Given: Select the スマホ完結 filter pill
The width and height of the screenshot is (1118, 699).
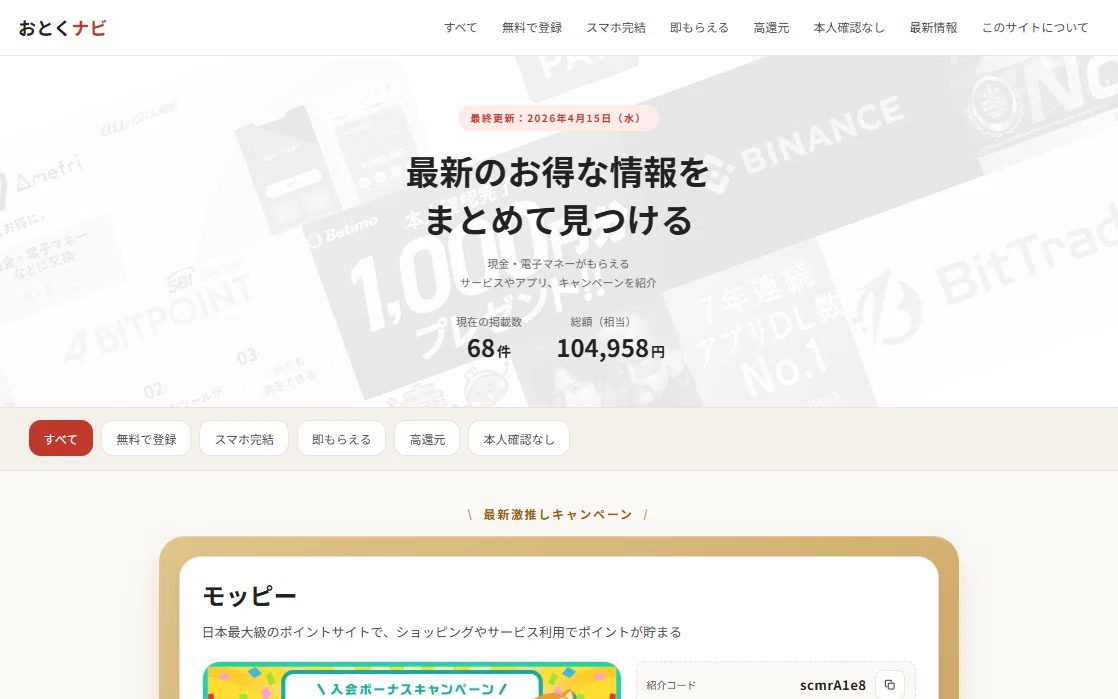Looking at the screenshot, I should 244,439.
